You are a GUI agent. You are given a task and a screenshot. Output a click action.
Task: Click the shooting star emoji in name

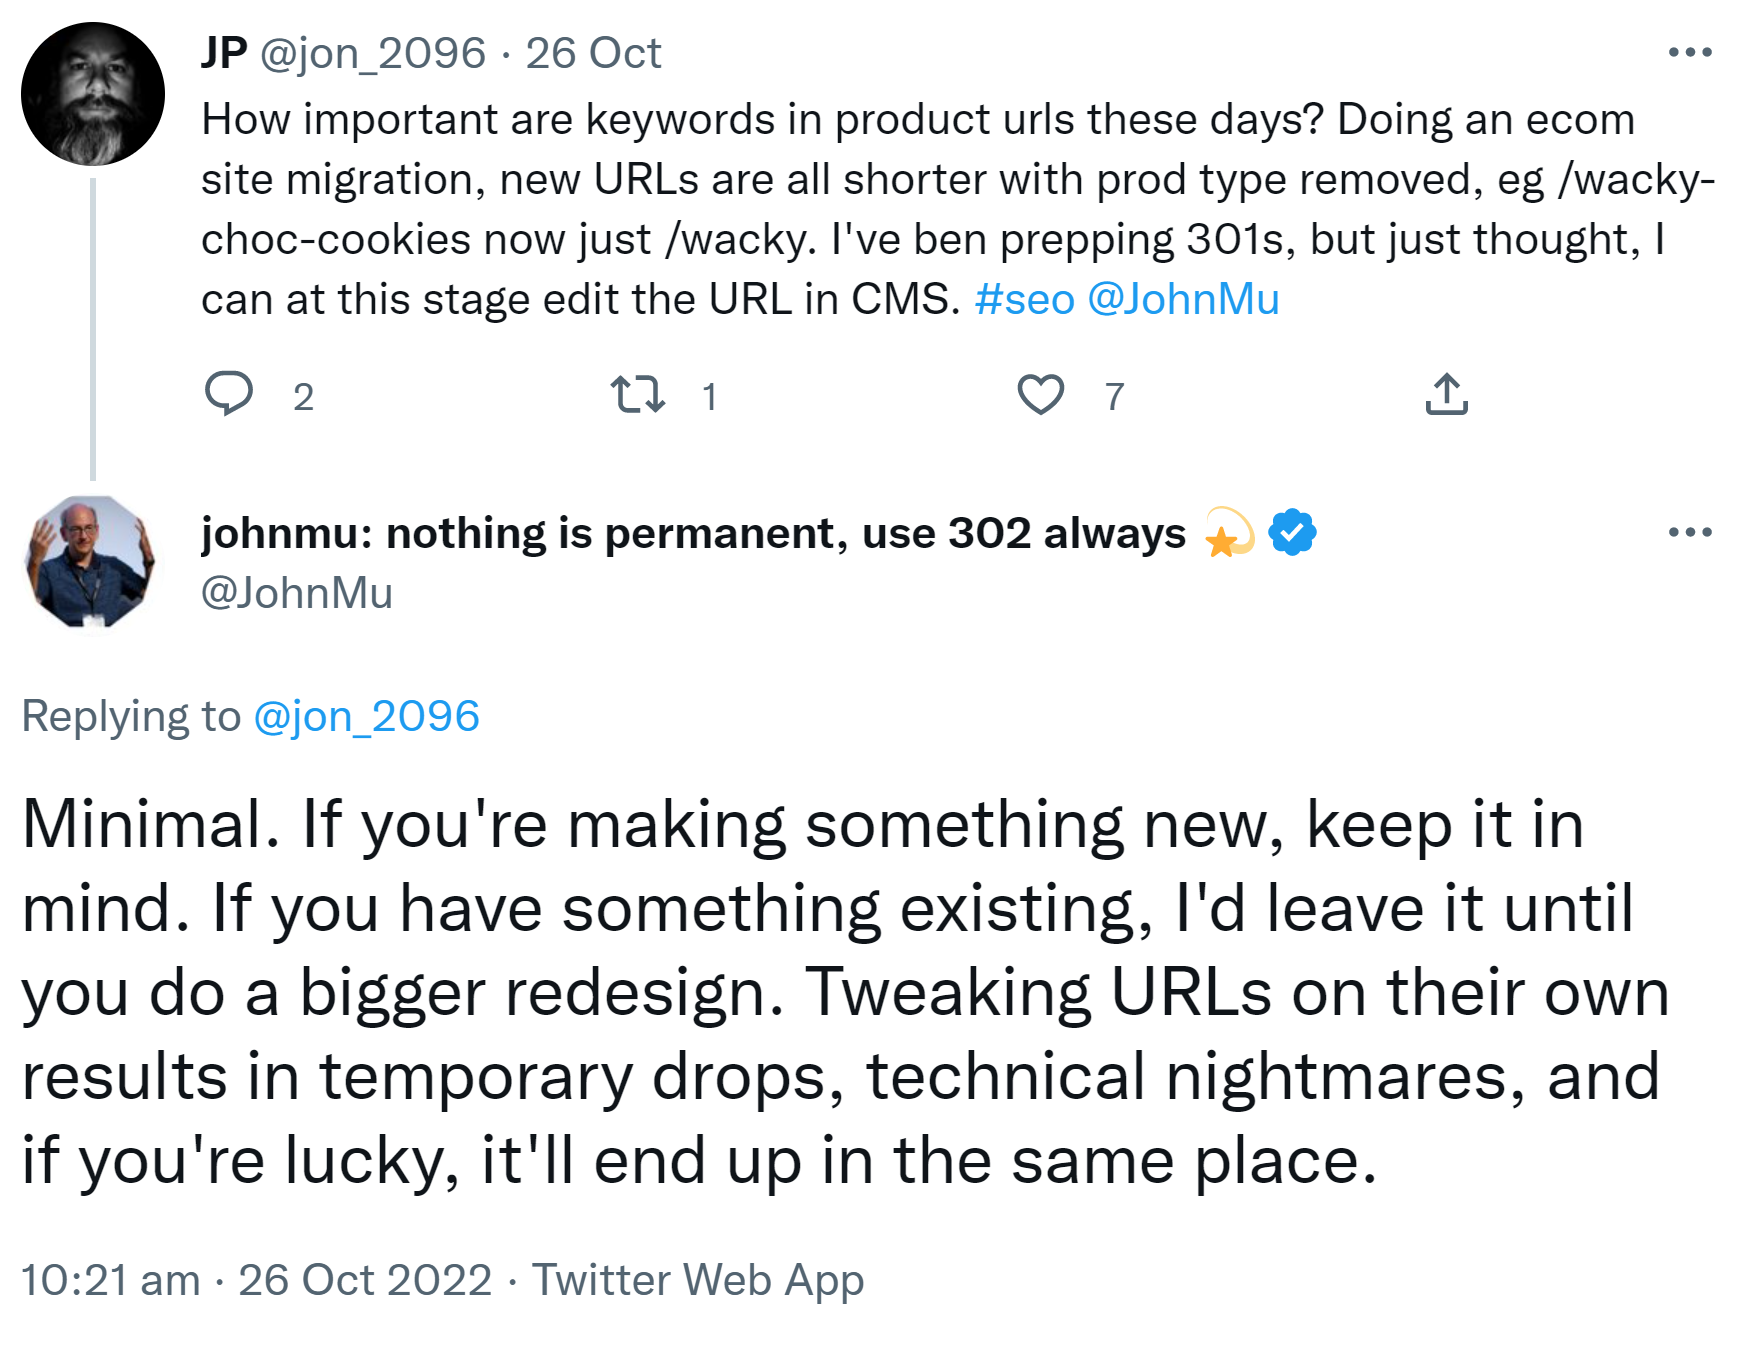coord(1228,532)
